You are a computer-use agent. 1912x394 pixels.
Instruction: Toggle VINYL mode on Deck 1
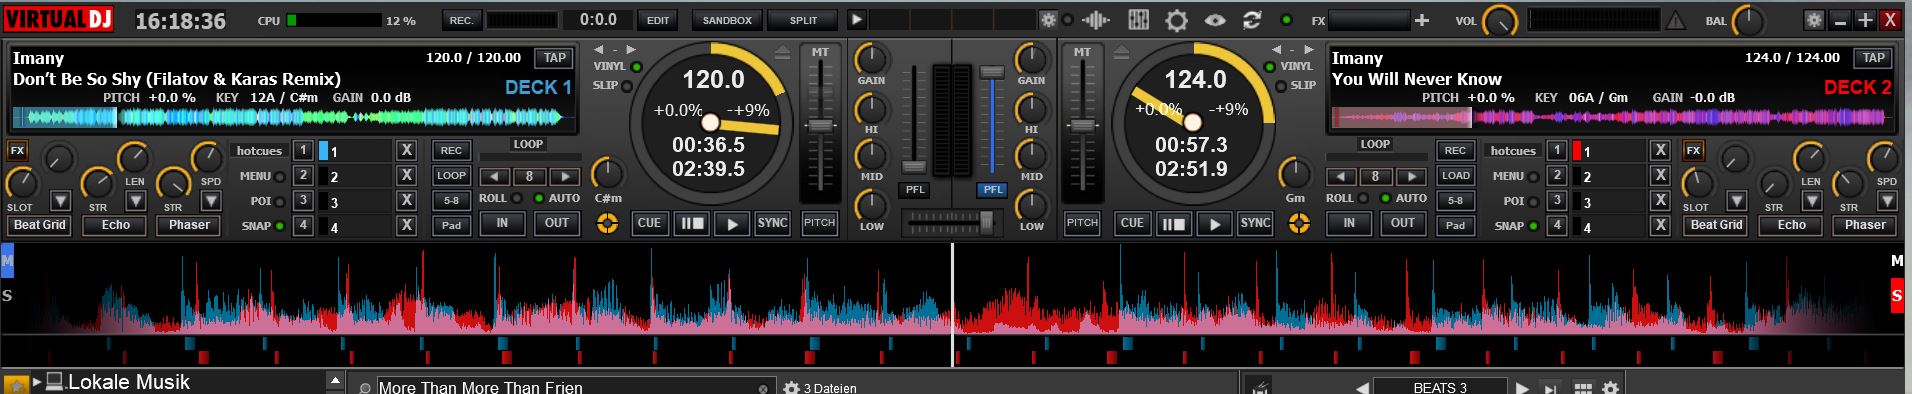click(x=636, y=67)
